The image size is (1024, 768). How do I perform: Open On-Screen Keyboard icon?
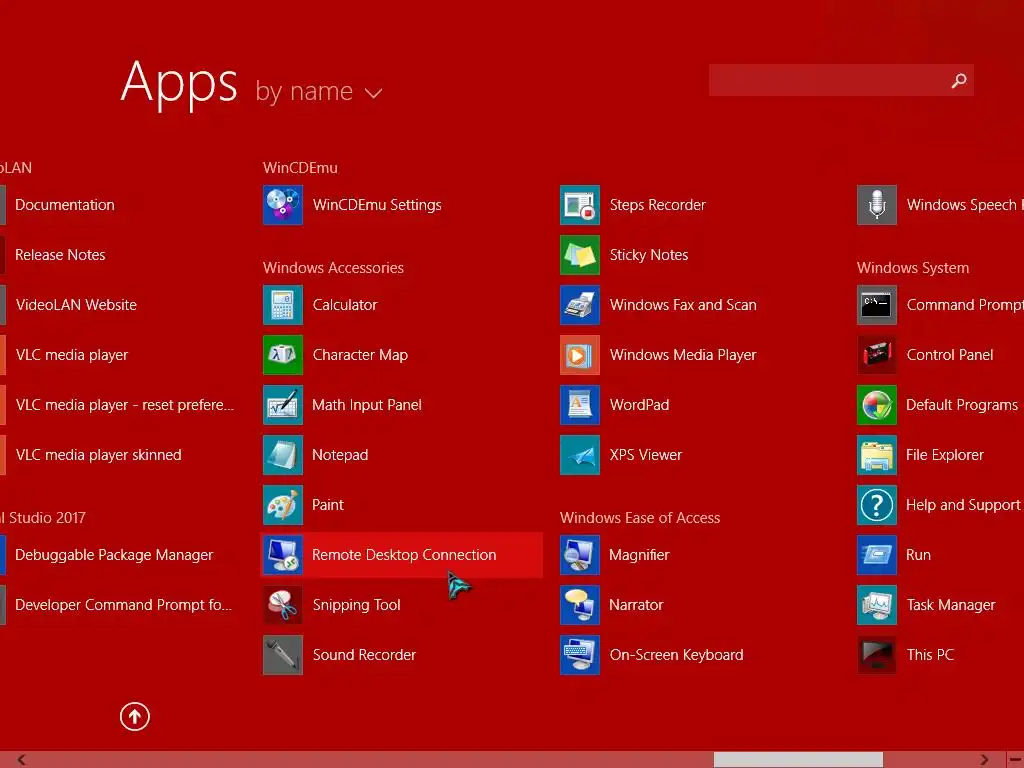(580, 655)
